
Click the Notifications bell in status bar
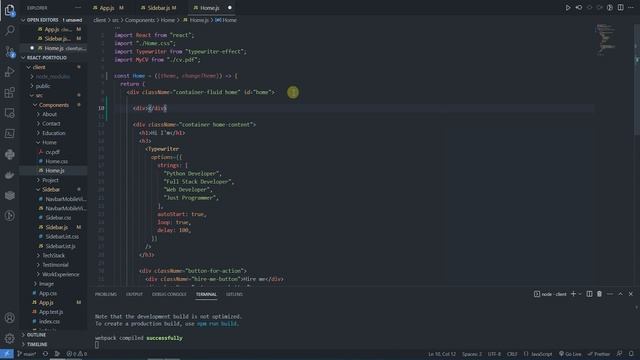[631, 354]
